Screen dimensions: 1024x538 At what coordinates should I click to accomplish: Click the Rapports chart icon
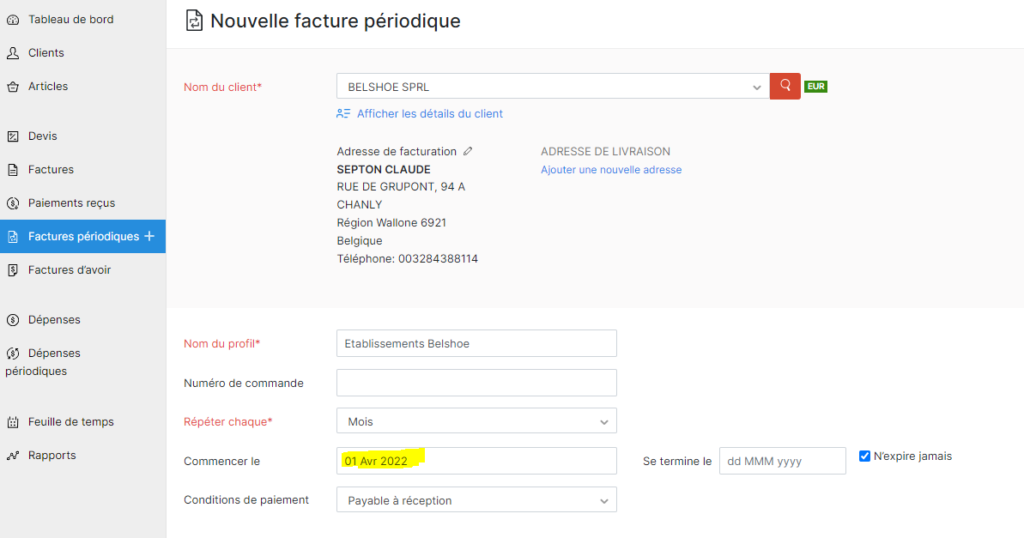[13, 455]
